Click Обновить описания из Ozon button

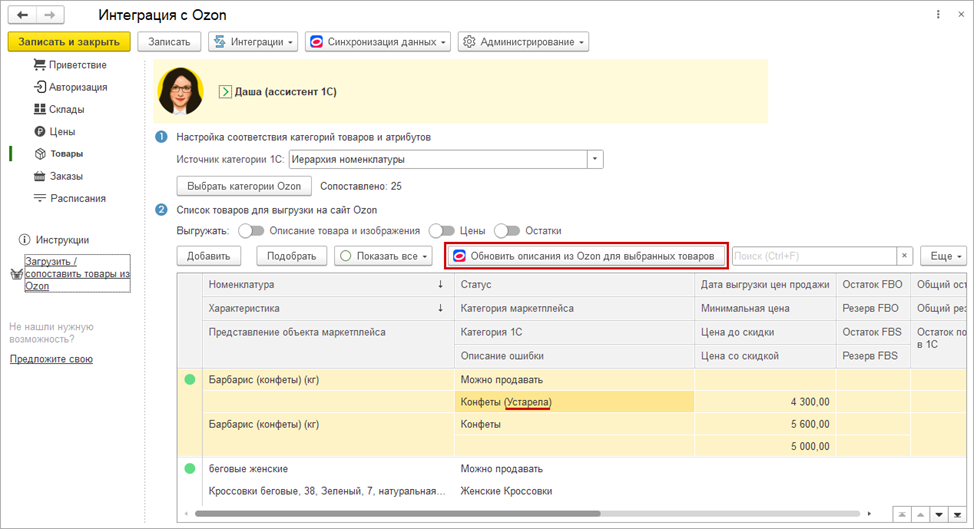(586, 256)
